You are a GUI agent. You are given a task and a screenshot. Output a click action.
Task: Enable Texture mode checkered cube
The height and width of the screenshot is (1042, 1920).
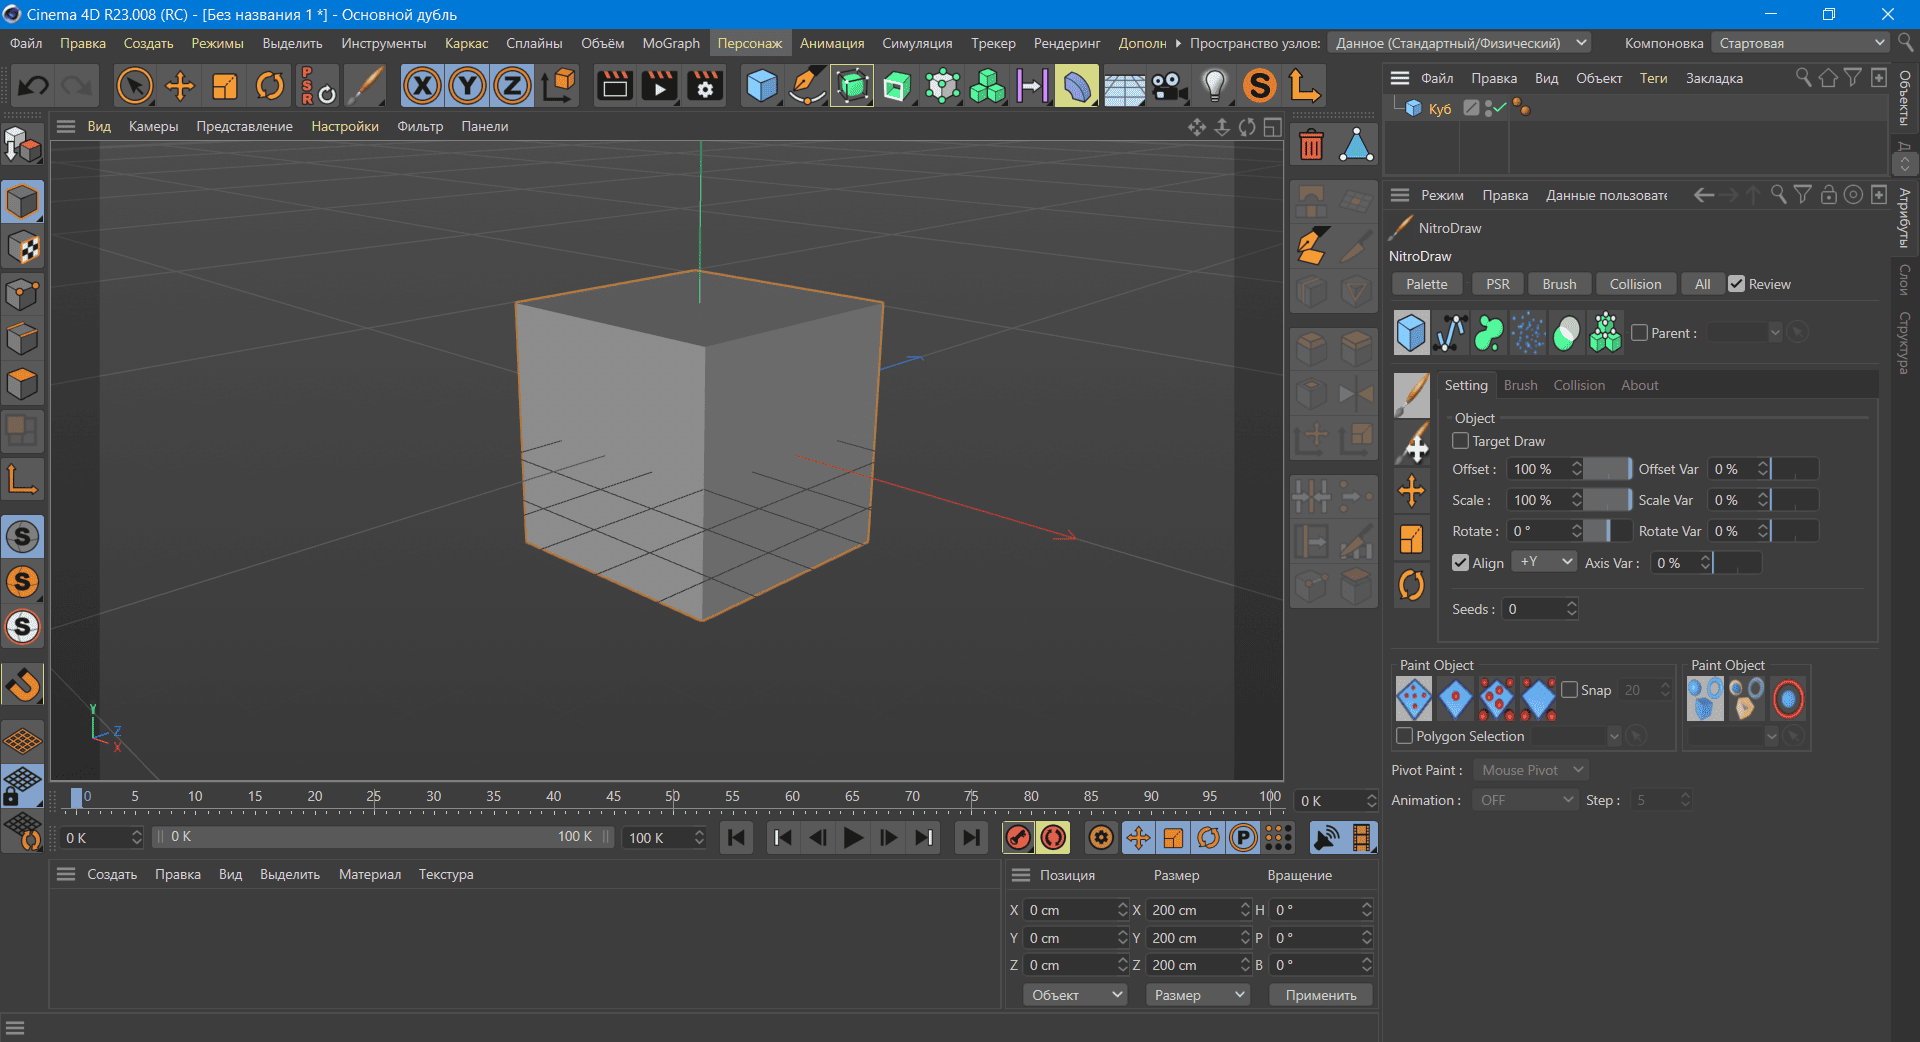point(22,248)
